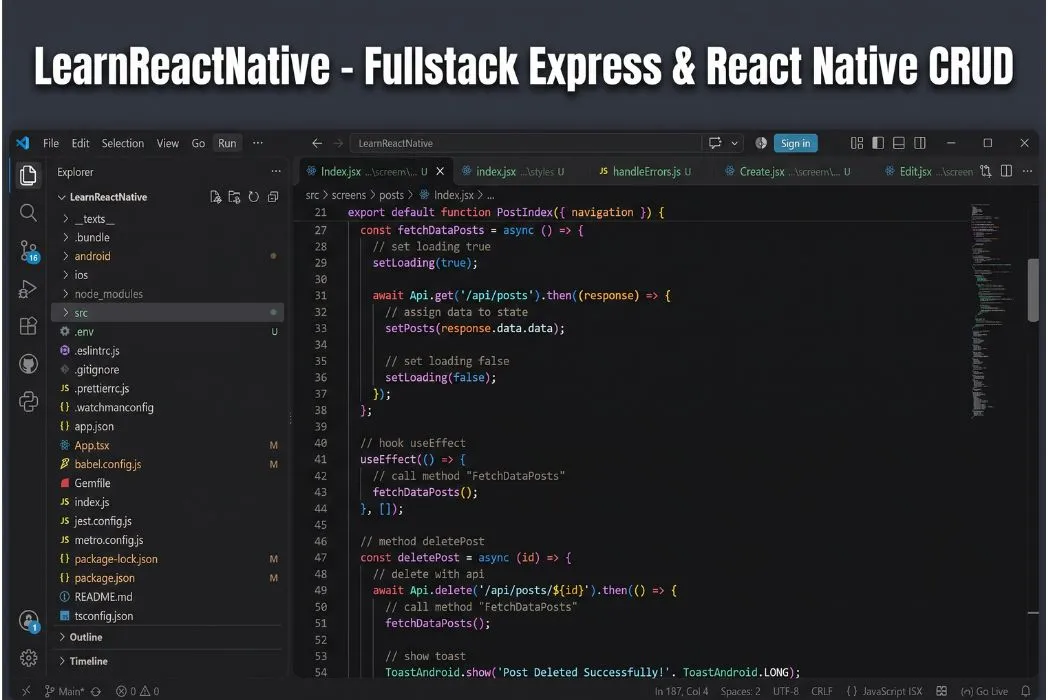This screenshot has height=700, width=1048.
Task: Expand the .bundle folder
Action: [x=168, y=237]
